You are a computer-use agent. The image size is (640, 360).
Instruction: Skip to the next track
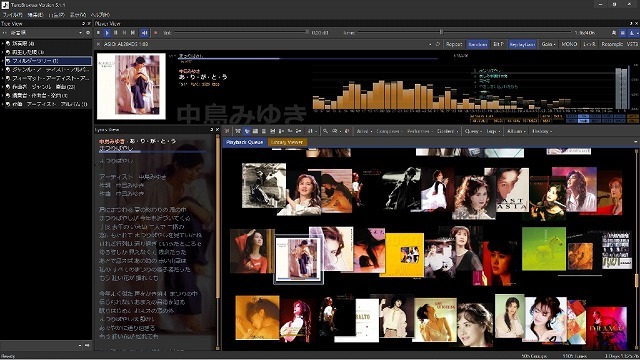tap(133, 33)
